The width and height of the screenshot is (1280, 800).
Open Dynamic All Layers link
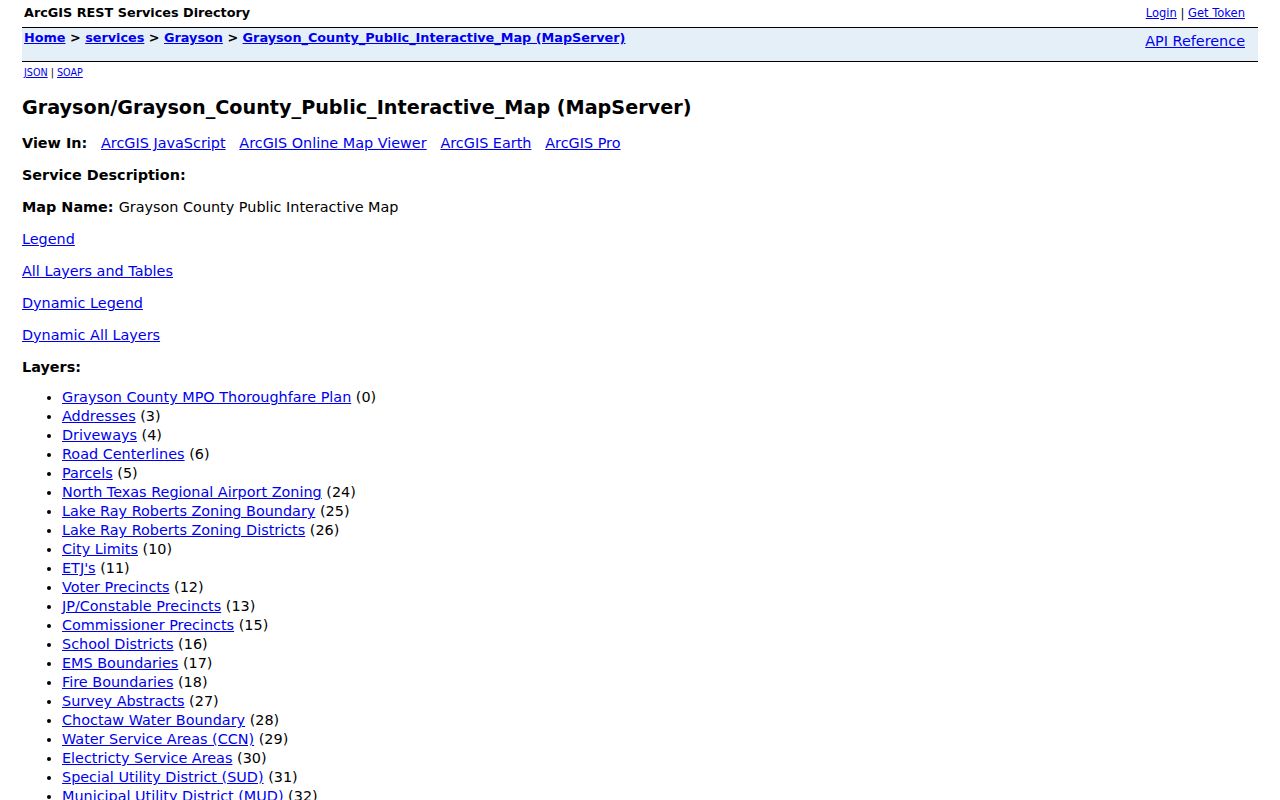click(91, 335)
